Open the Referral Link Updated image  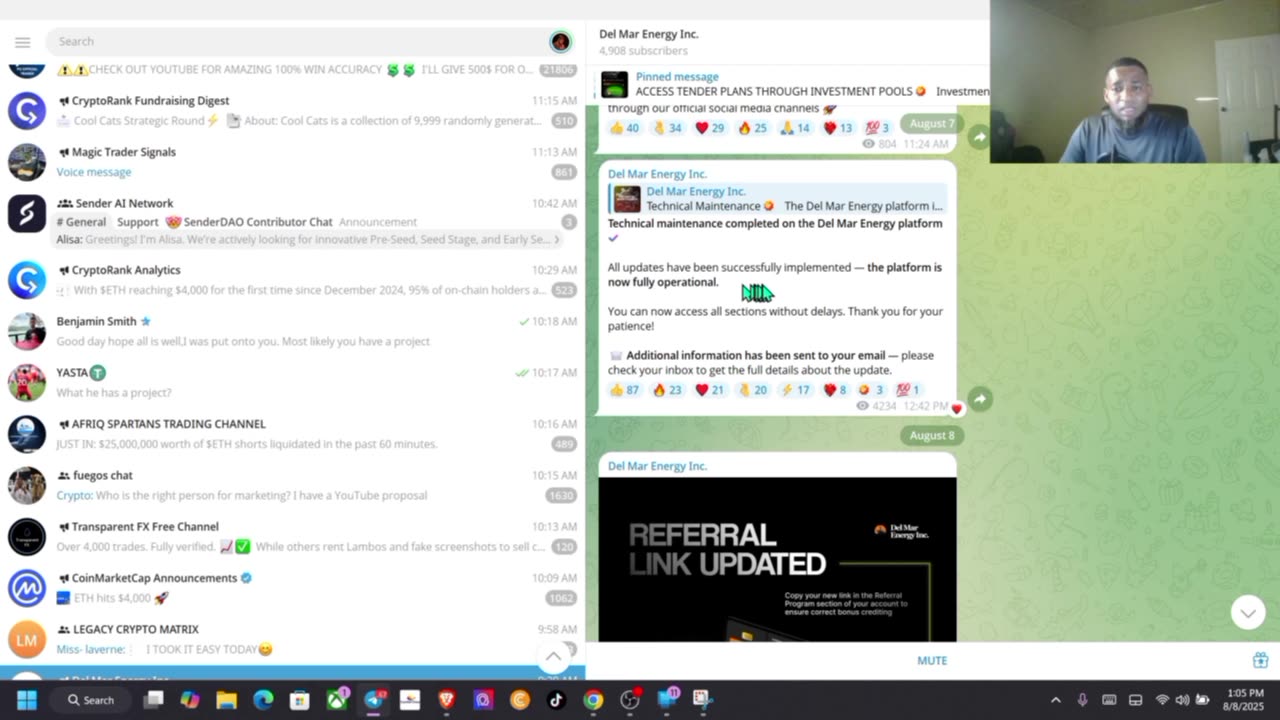tap(777, 559)
